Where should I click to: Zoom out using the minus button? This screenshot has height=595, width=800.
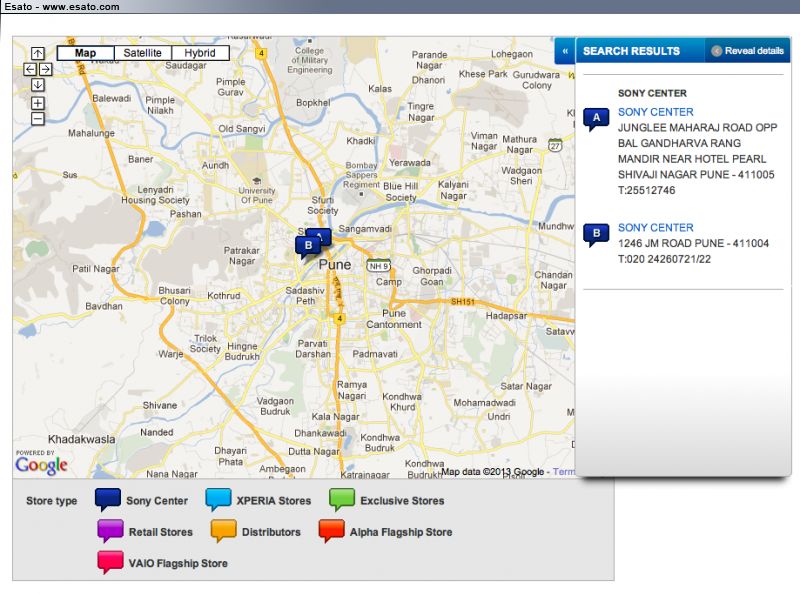37,119
